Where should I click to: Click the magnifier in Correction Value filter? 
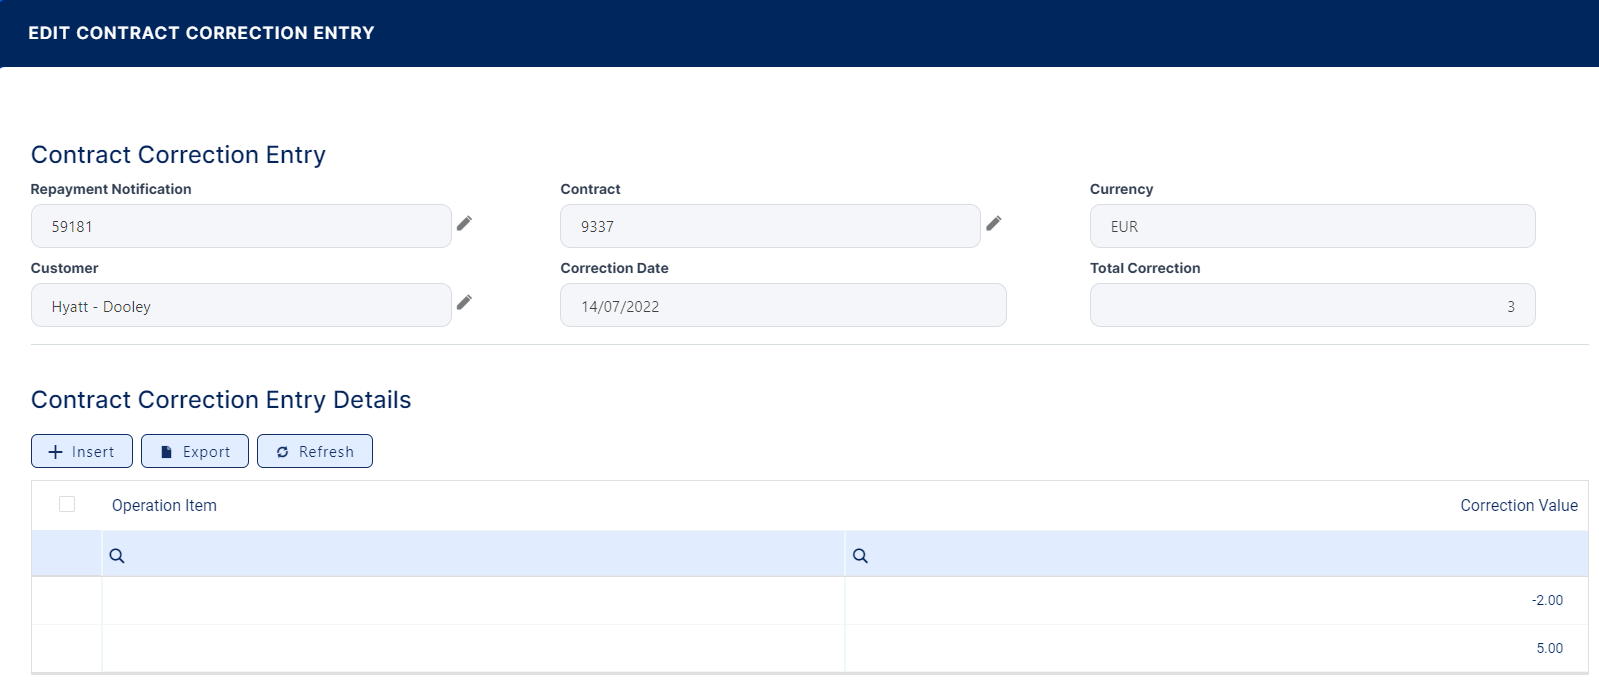(860, 556)
